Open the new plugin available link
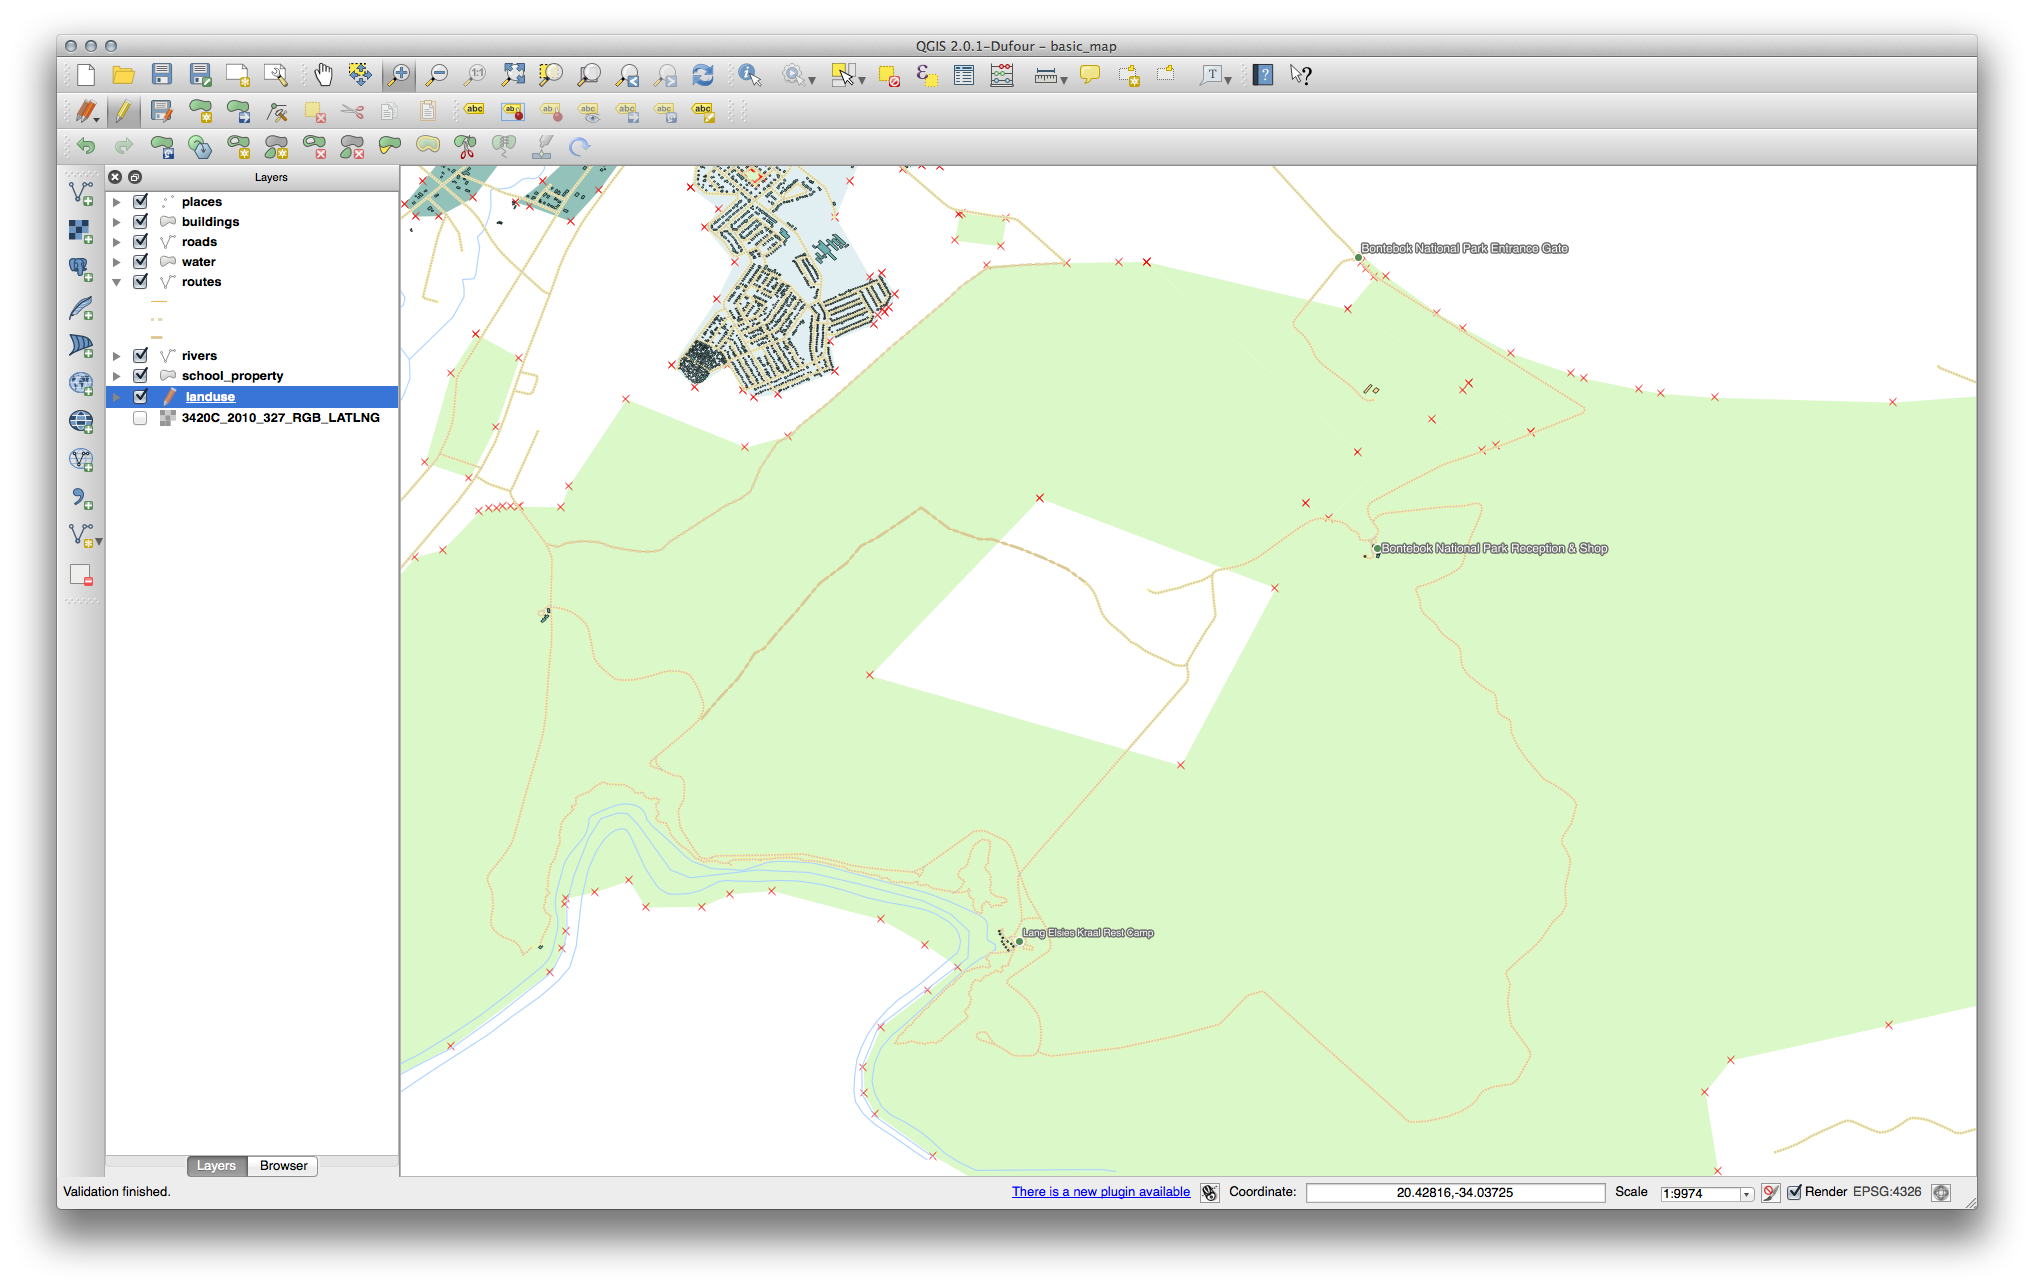This screenshot has height=1288, width=2034. pos(1100,1192)
